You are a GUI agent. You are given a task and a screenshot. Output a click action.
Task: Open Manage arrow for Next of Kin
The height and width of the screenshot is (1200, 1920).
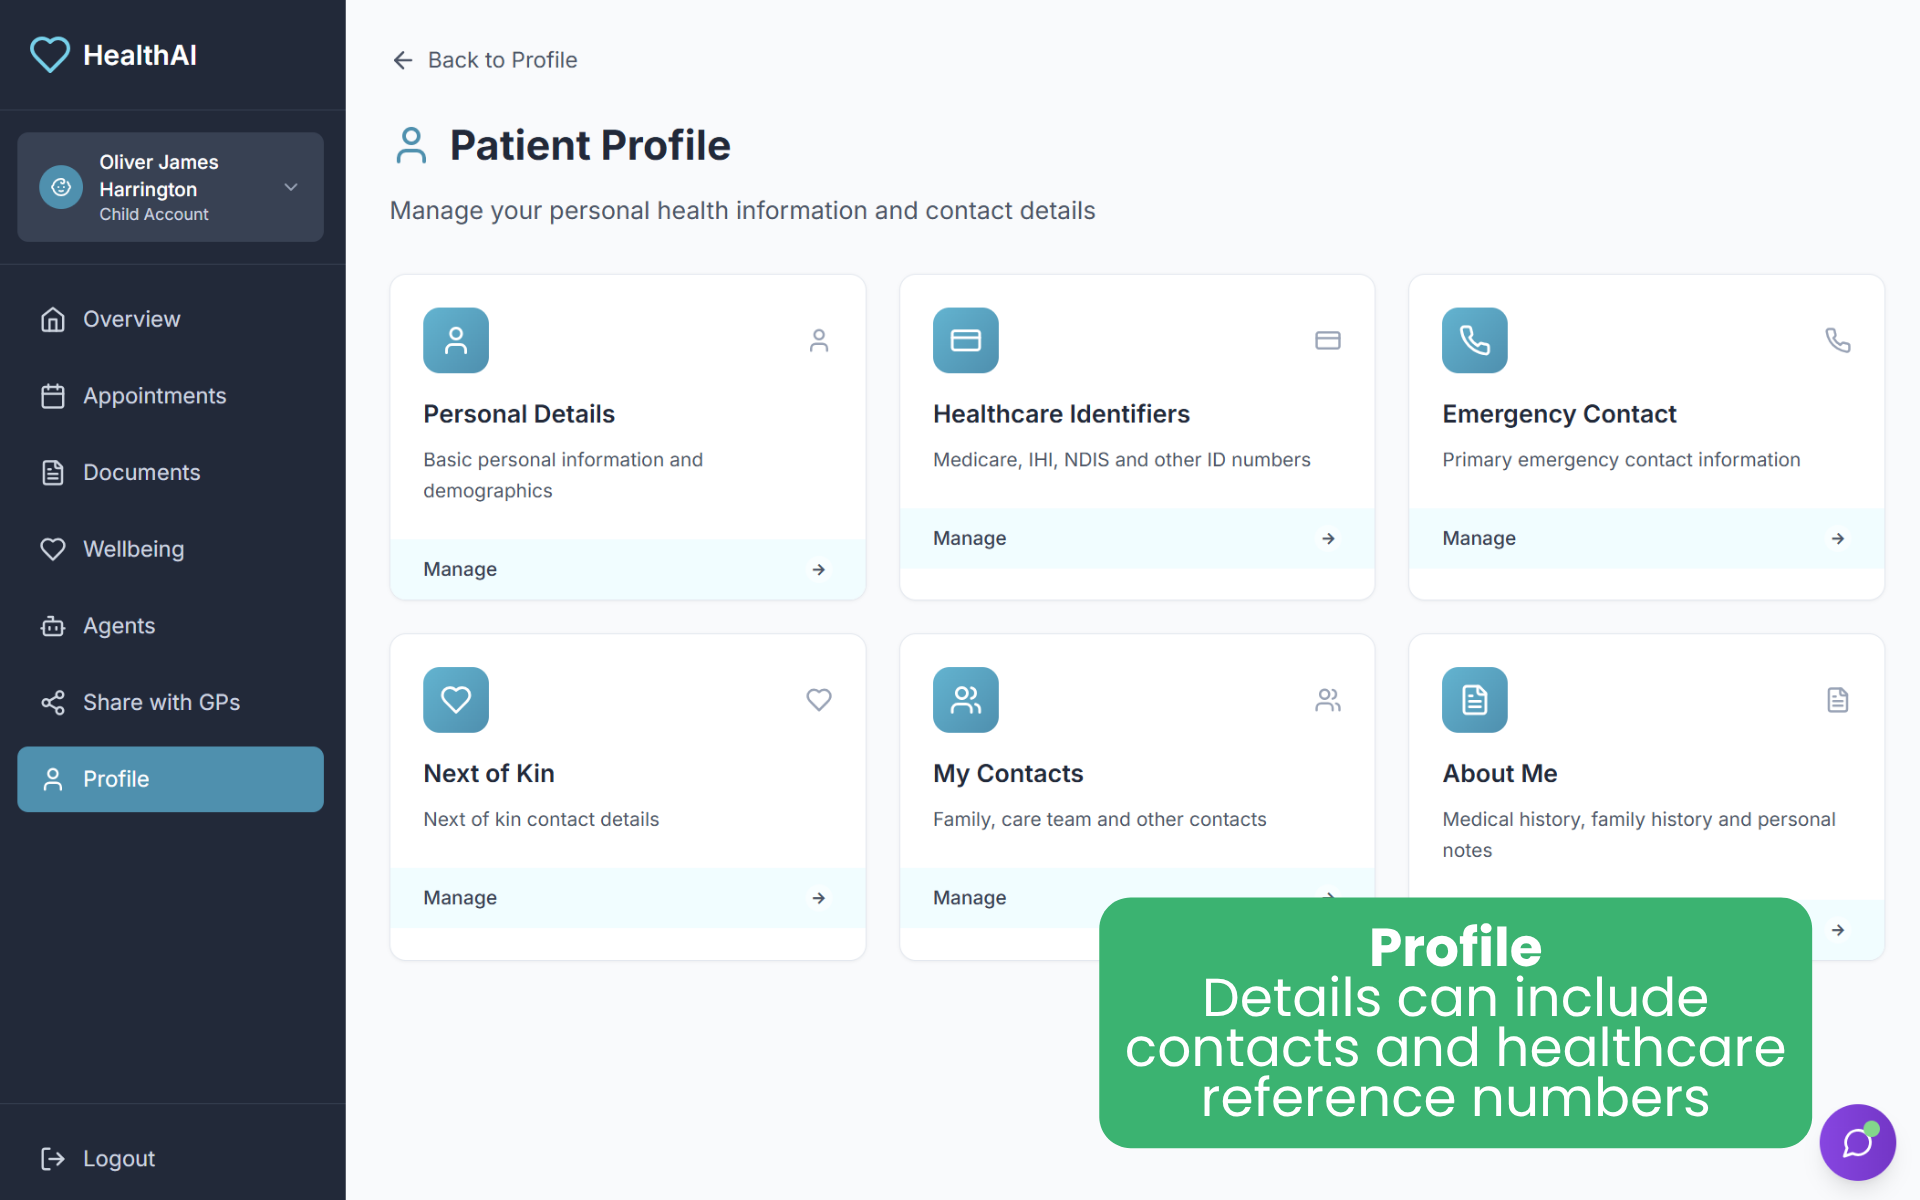pyautogui.click(x=818, y=898)
